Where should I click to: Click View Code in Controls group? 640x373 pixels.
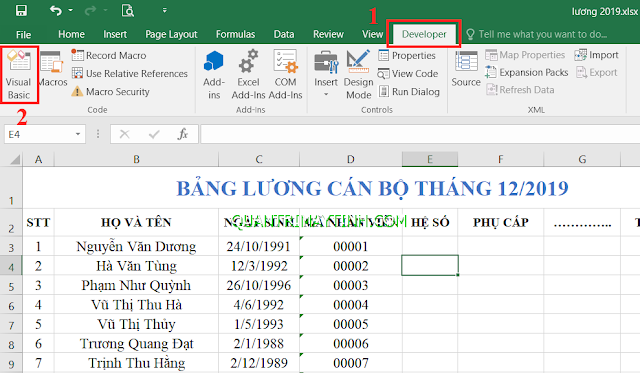tap(408, 73)
